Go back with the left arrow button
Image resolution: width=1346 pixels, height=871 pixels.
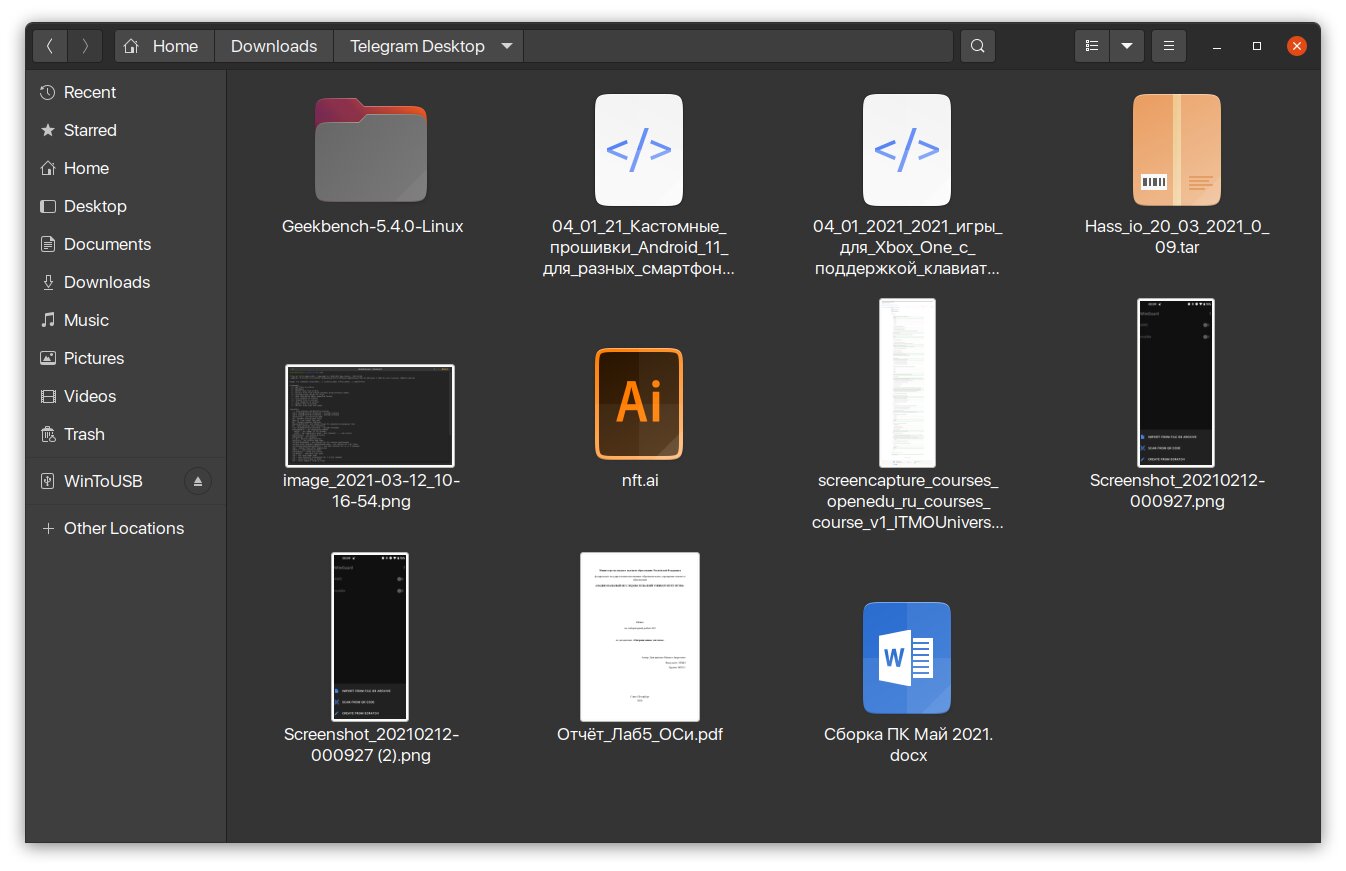50,46
